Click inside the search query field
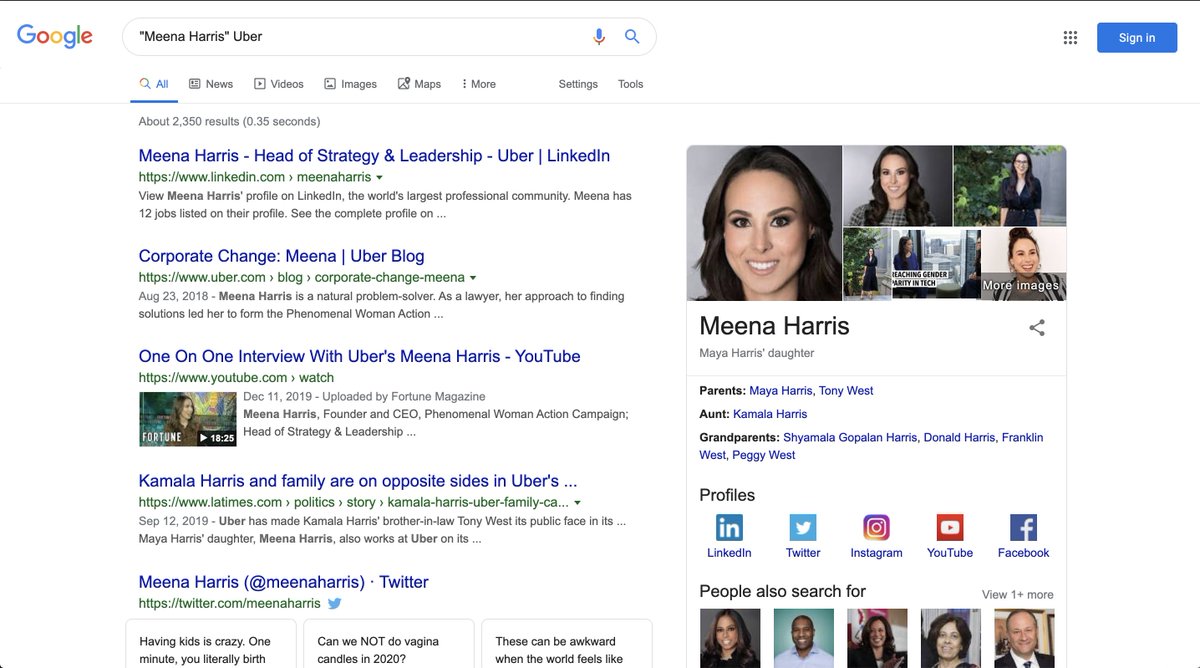The width and height of the screenshot is (1200, 668). click(x=360, y=37)
